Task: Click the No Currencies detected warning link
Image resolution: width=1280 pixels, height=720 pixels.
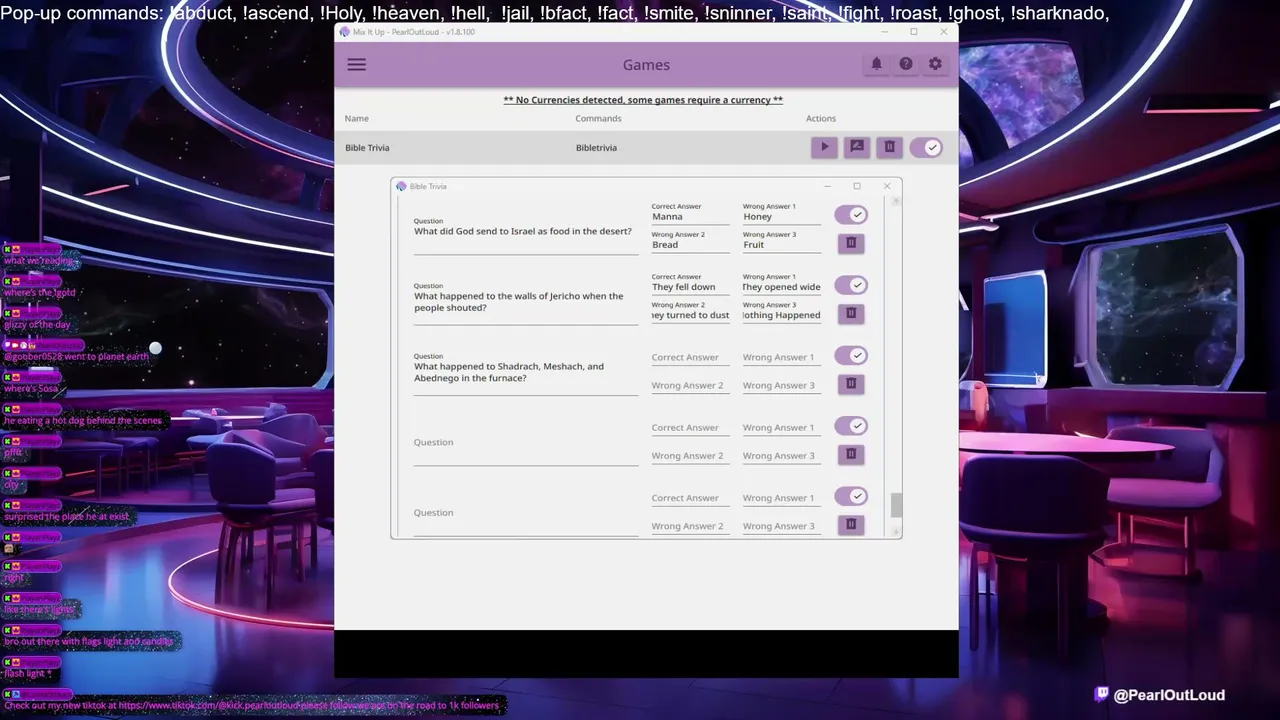Action: coord(643,100)
